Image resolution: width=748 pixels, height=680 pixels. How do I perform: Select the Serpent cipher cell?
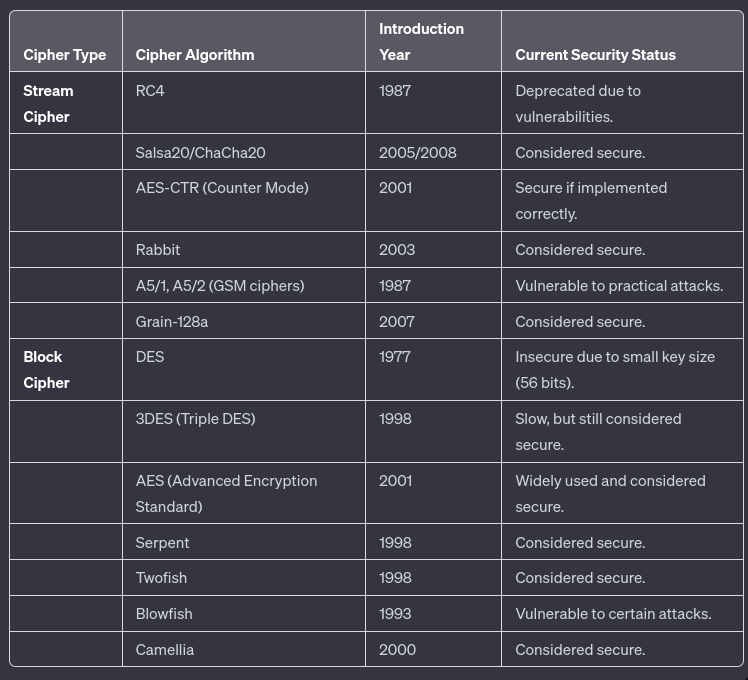pos(162,542)
